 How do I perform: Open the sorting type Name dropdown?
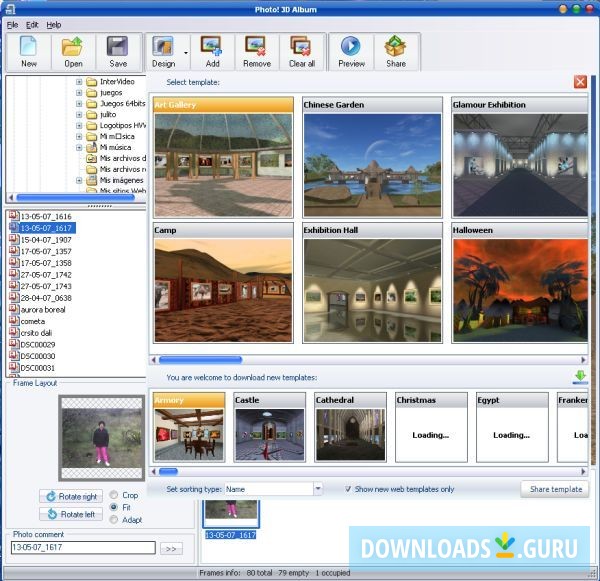pos(317,489)
